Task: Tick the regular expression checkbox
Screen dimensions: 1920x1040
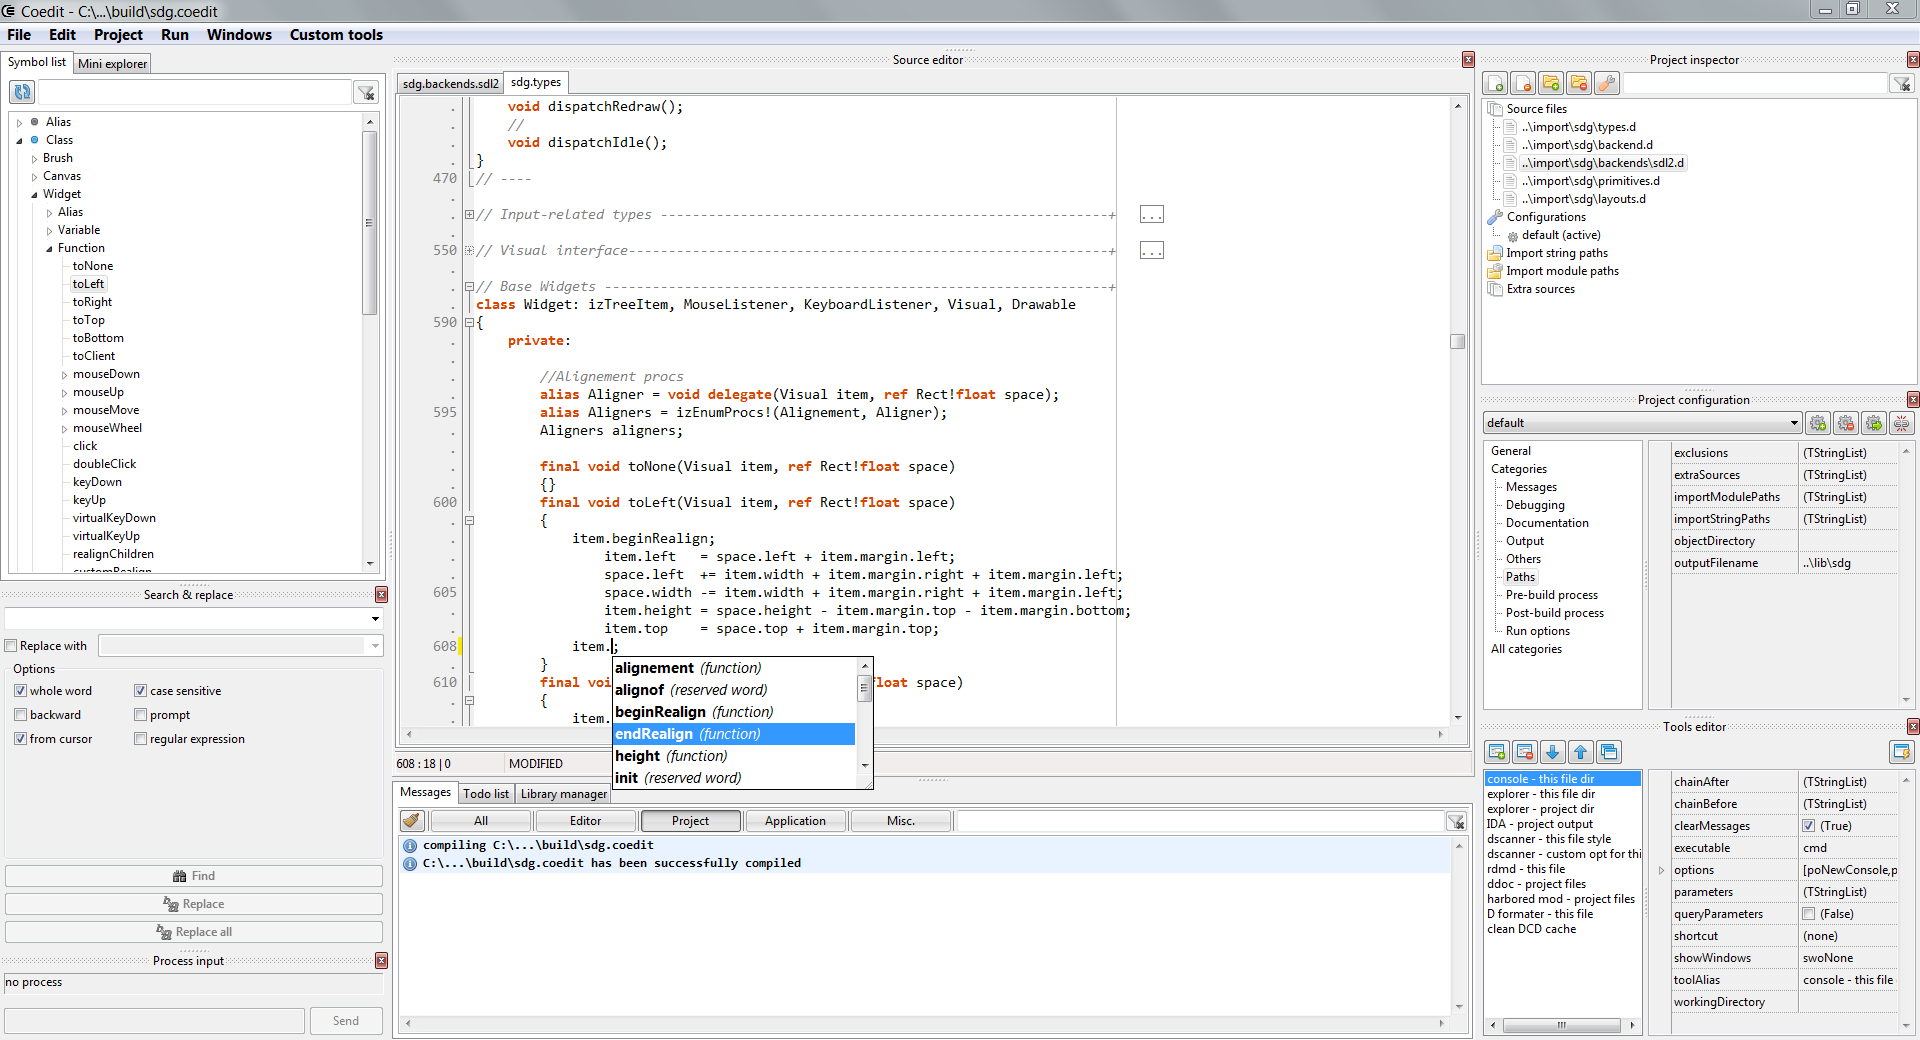Action: click(140, 739)
